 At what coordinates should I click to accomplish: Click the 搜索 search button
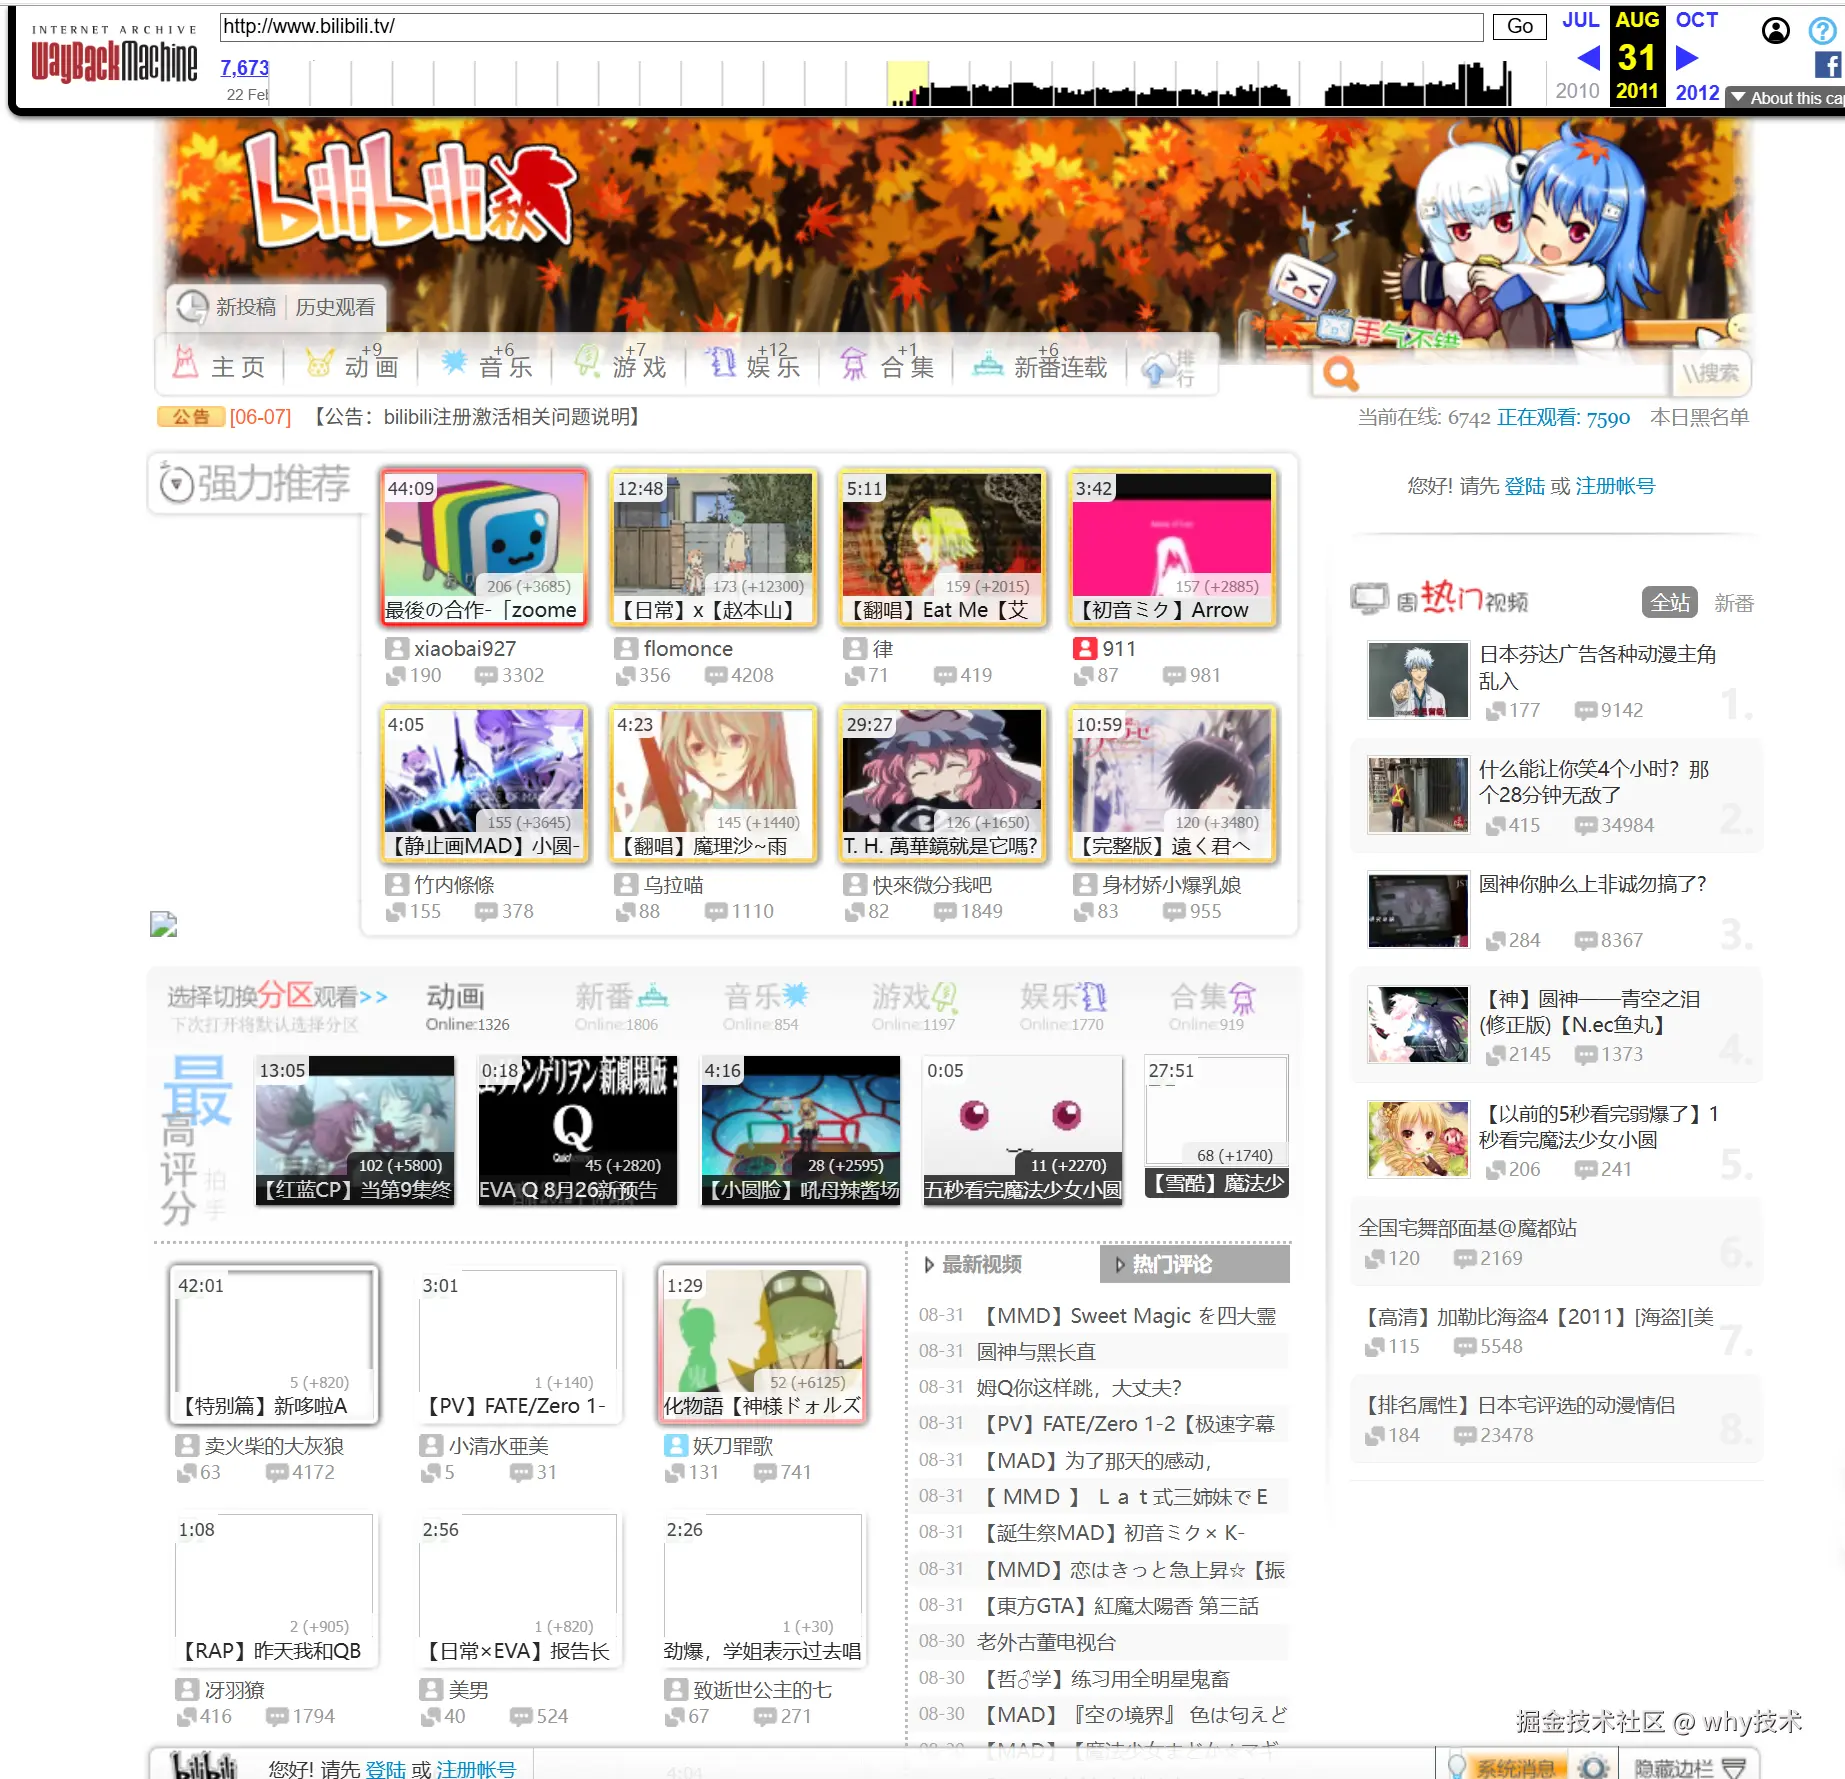click(1710, 373)
